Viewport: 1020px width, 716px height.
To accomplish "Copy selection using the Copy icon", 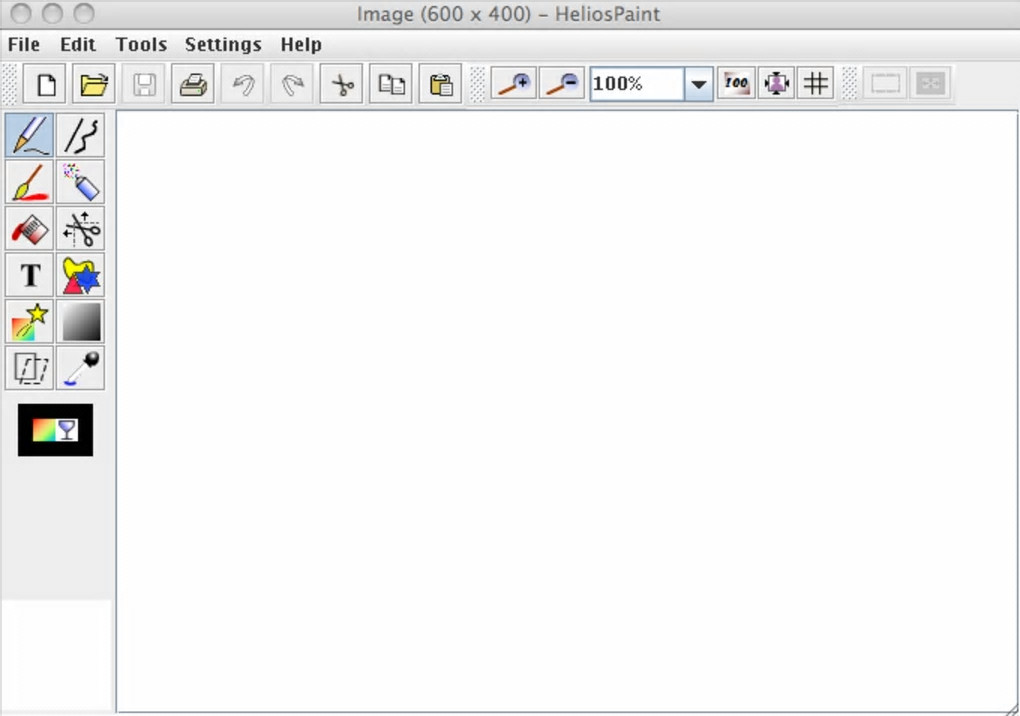I will pos(391,84).
